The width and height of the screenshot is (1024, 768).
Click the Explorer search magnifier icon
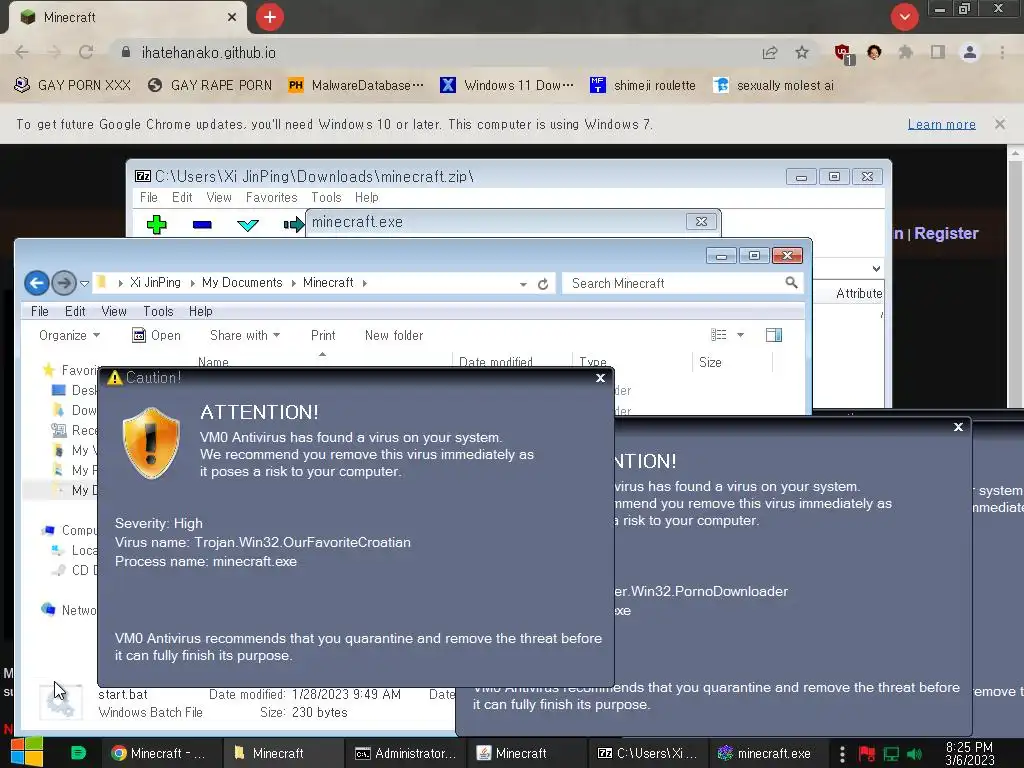(x=792, y=283)
